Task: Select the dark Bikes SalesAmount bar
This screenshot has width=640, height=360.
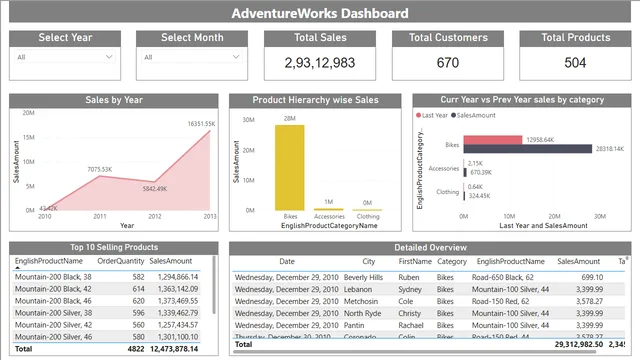Action: point(528,149)
